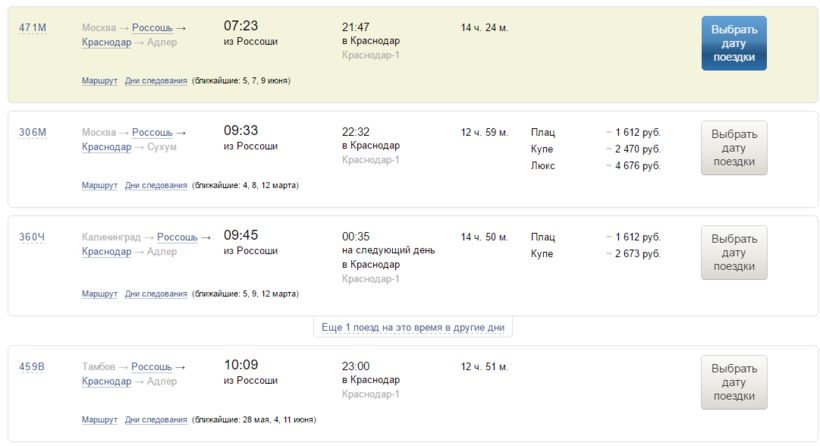The height and width of the screenshot is (446, 820).
Task: Select 'Люкс' price 4 676 руб.
Action: point(638,166)
